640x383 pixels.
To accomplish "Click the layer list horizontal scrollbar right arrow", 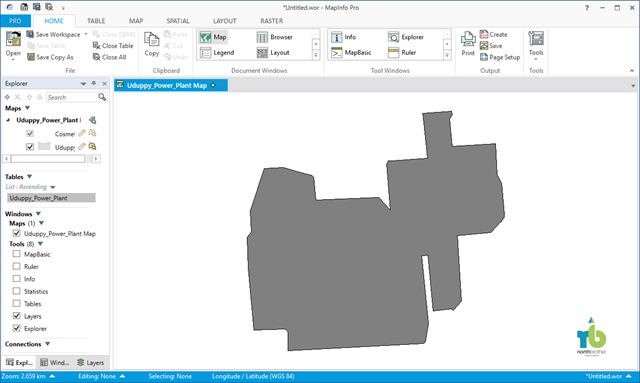I will (96, 158).
